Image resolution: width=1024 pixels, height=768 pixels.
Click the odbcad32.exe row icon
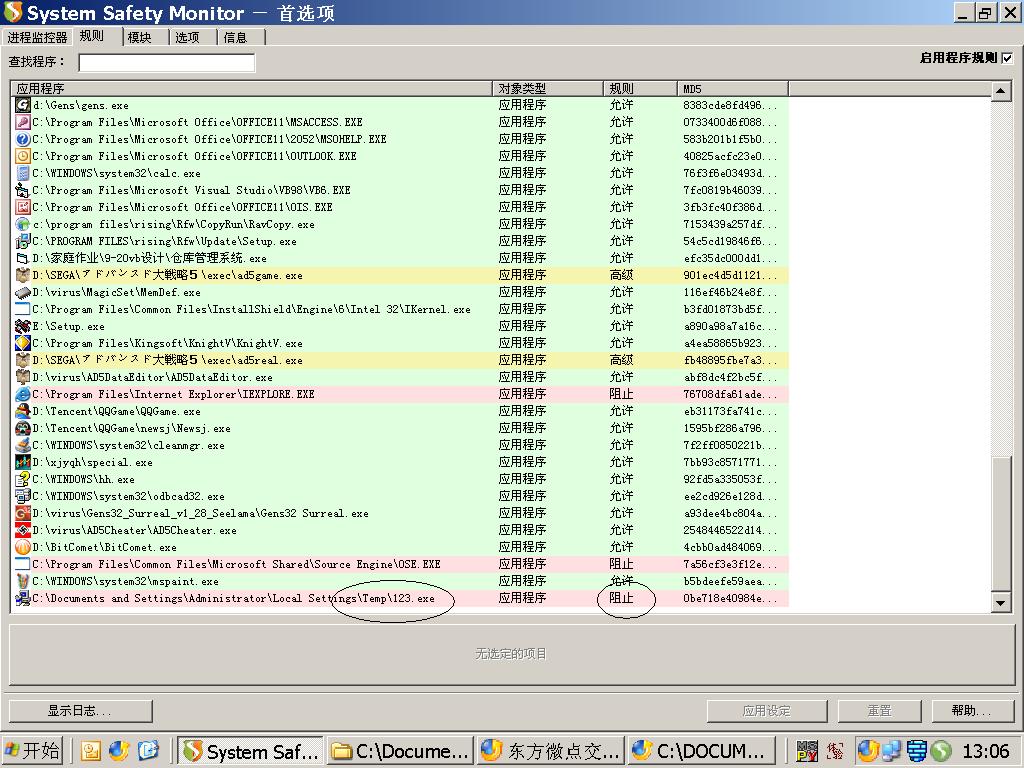point(23,496)
